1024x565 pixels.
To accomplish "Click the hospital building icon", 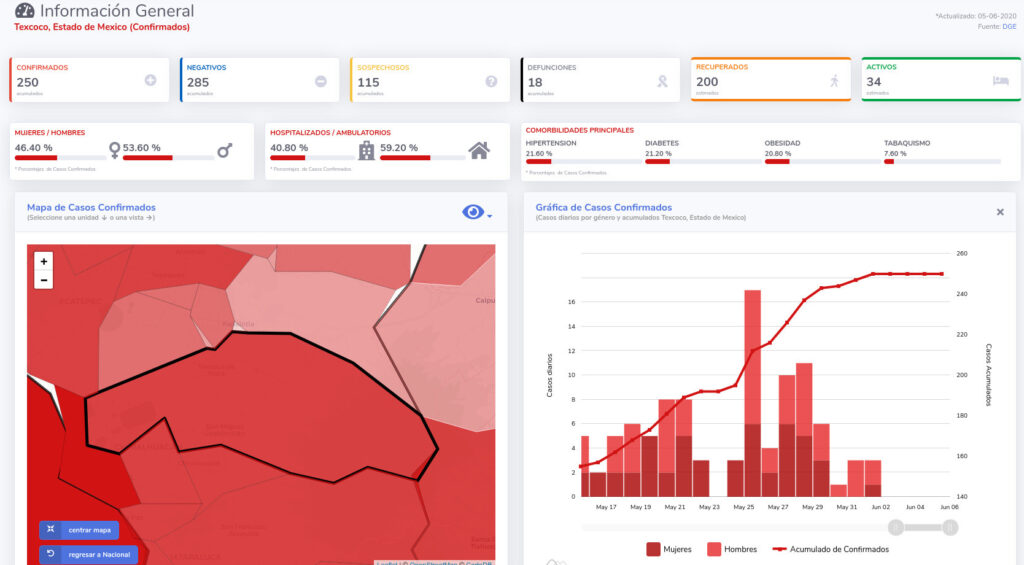I will pos(366,150).
